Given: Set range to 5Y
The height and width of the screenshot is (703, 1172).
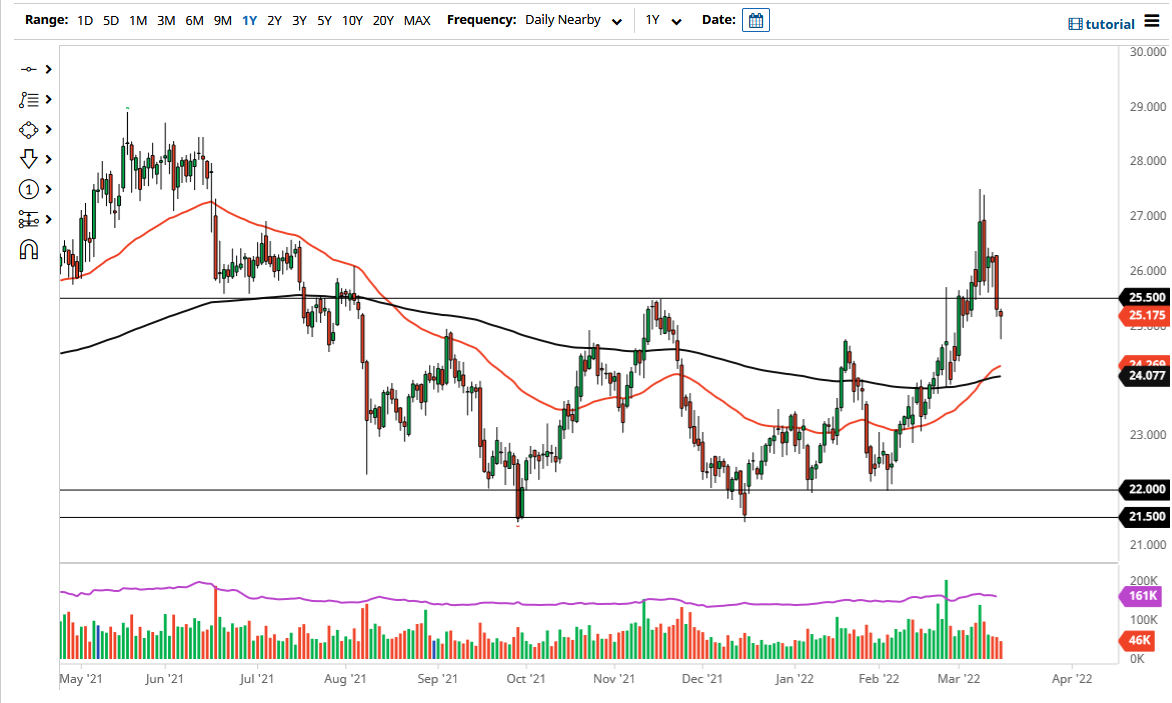Looking at the screenshot, I should click(324, 20).
